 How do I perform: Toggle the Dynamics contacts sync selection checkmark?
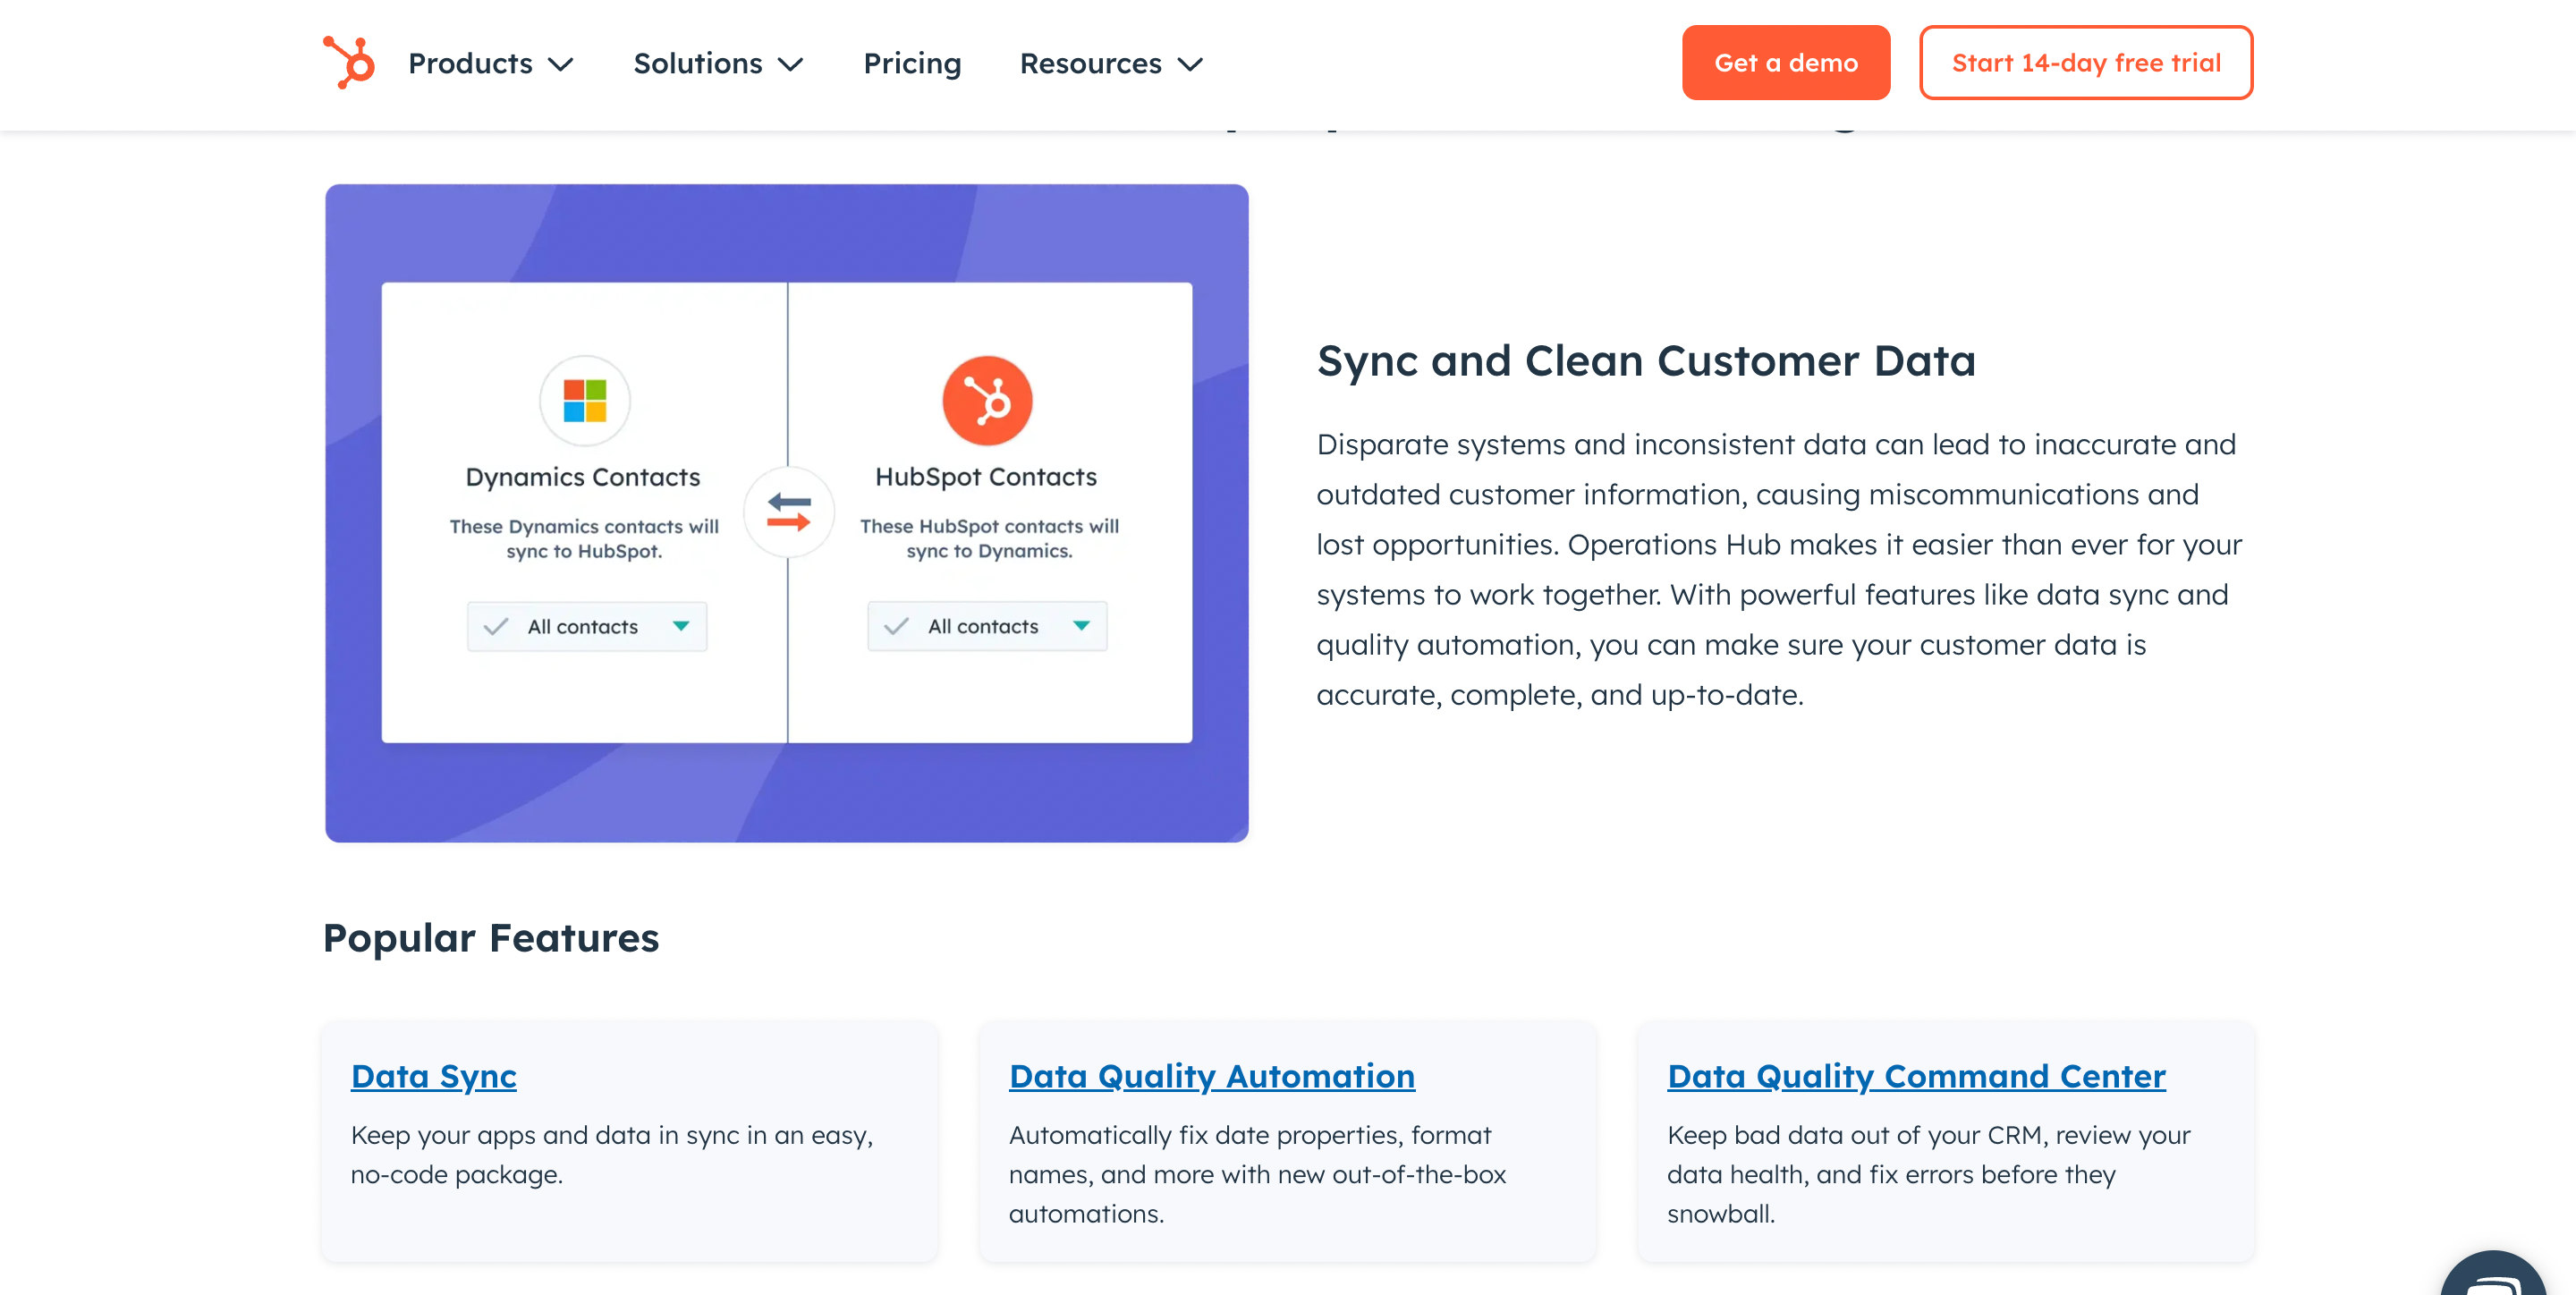point(497,626)
